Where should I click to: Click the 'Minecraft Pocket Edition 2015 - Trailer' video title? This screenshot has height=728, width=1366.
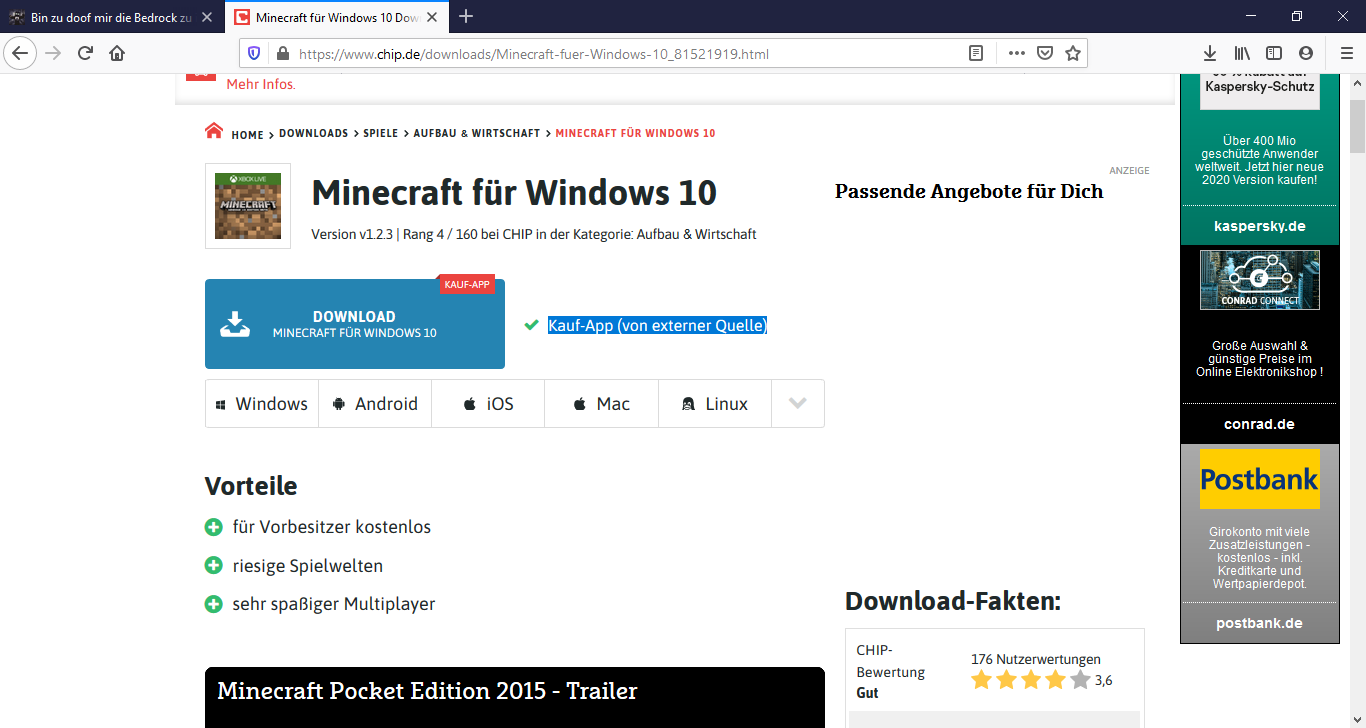click(427, 691)
